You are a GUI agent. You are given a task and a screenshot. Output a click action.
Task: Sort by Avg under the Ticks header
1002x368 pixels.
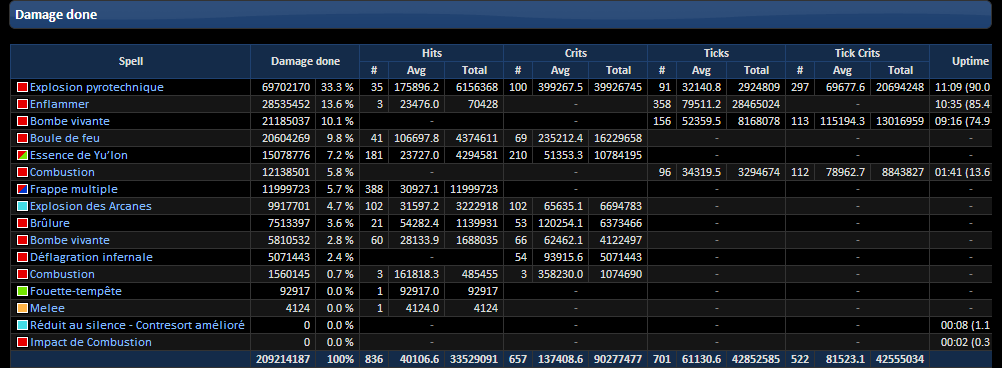point(701,70)
